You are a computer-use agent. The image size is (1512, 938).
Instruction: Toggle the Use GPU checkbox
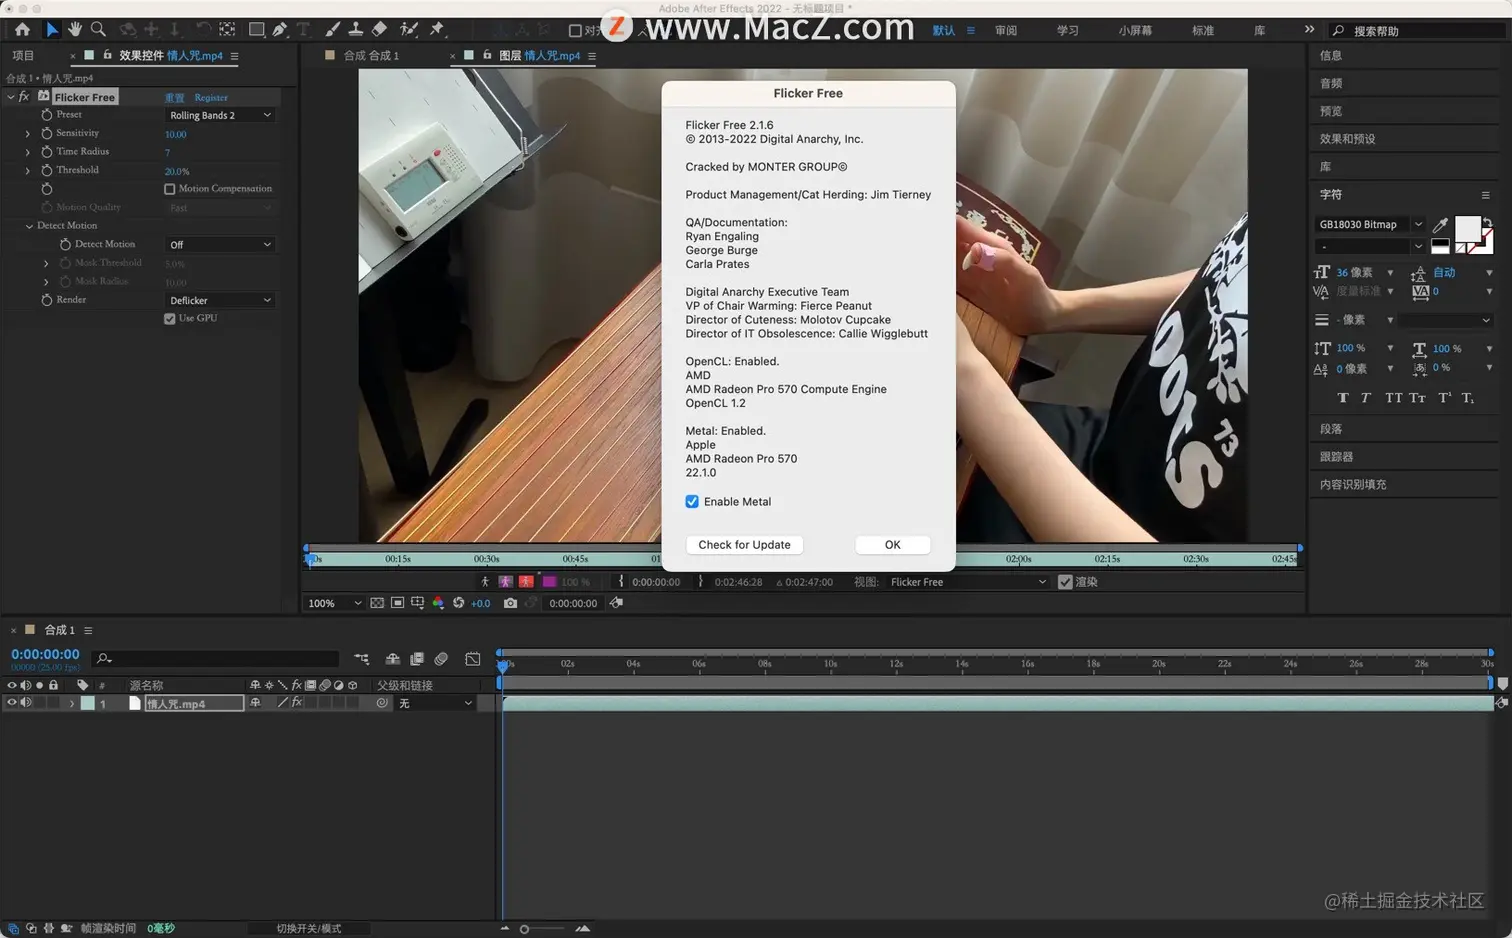click(x=169, y=319)
